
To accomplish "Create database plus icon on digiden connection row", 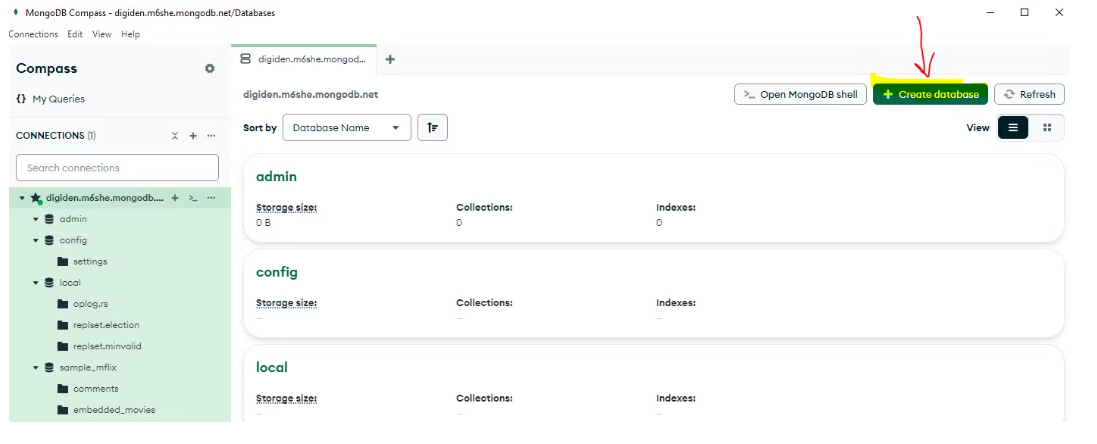I will click(175, 199).
